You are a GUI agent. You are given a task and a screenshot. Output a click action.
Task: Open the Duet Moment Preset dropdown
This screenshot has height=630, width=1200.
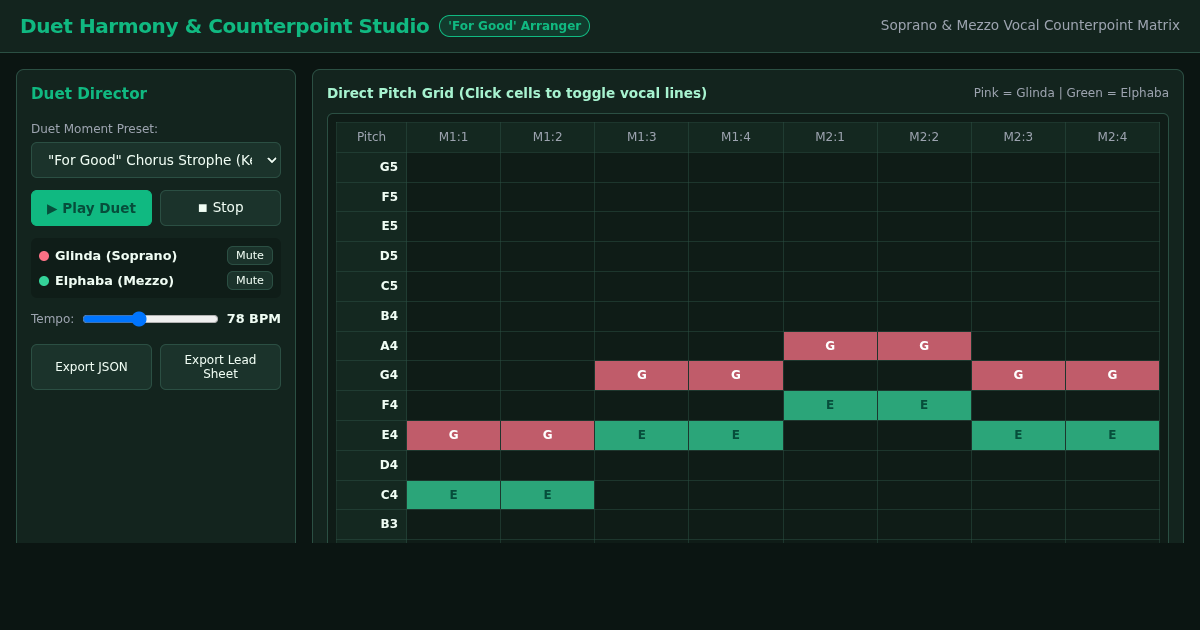(x=156, y=160)
